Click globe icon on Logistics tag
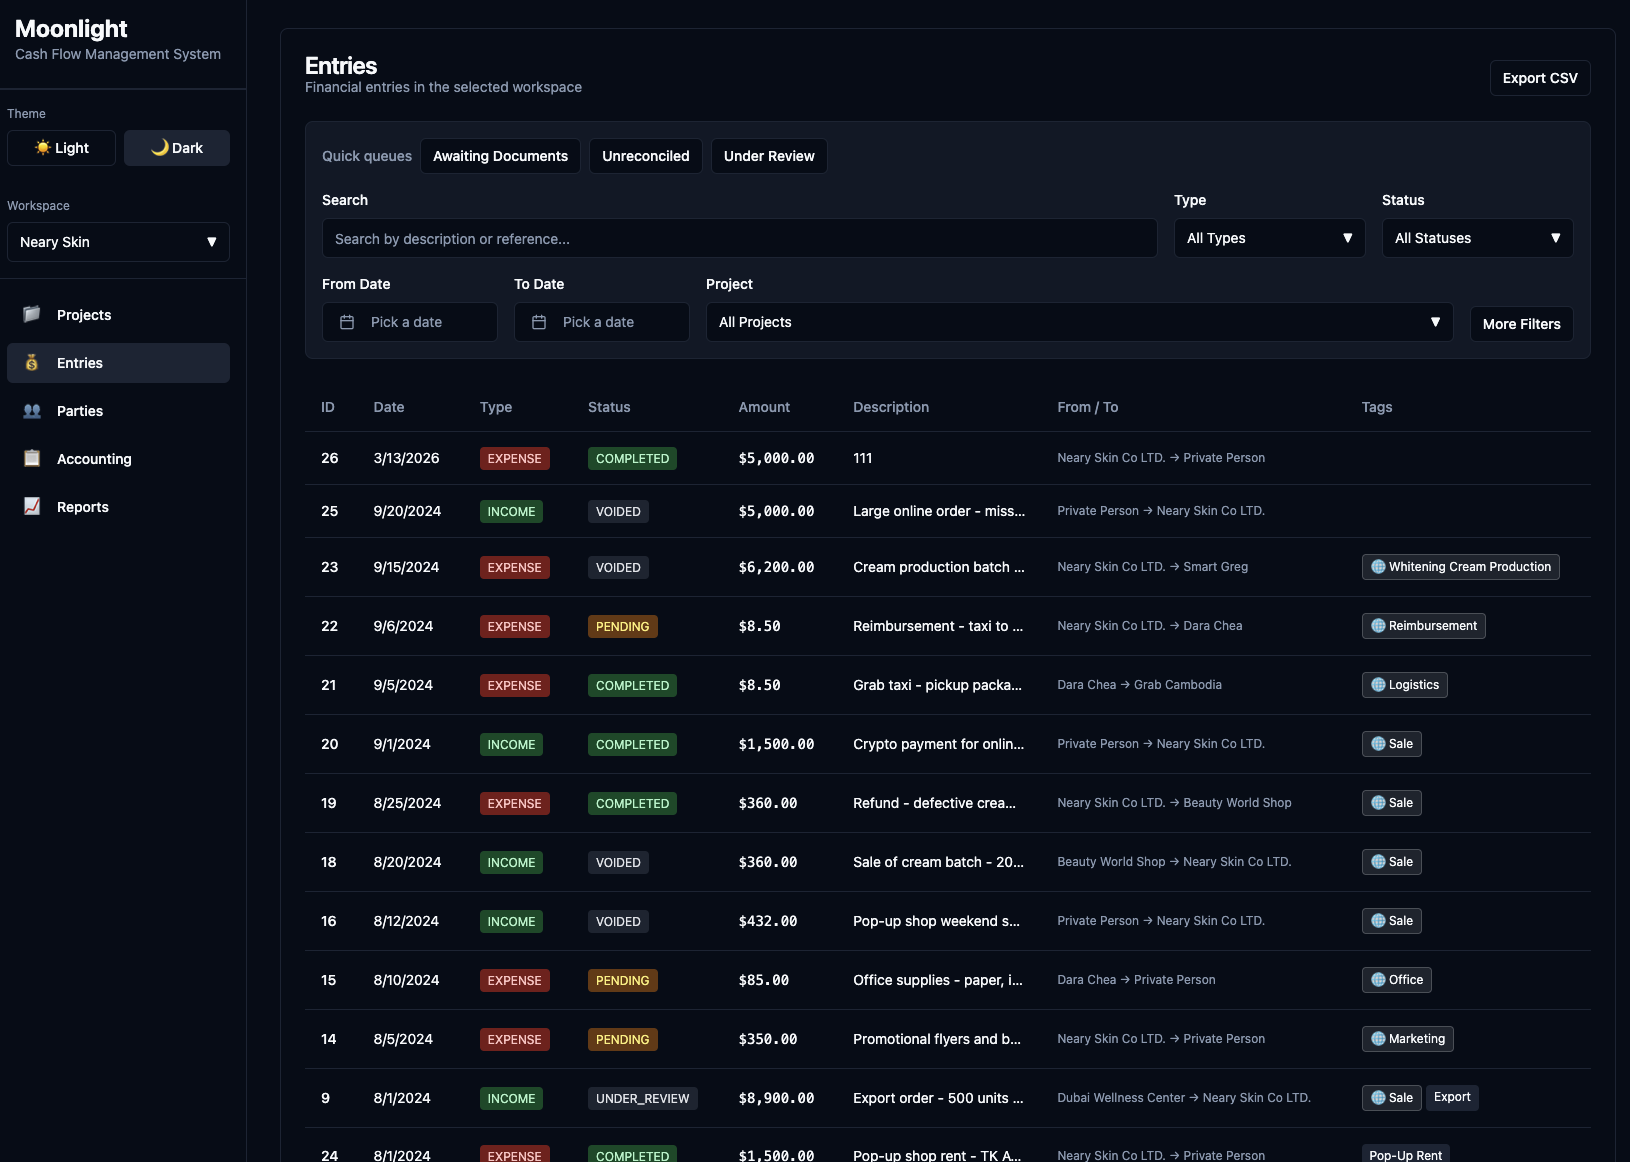Viewport: 1630px width, 1162px height. [1378, 685]
